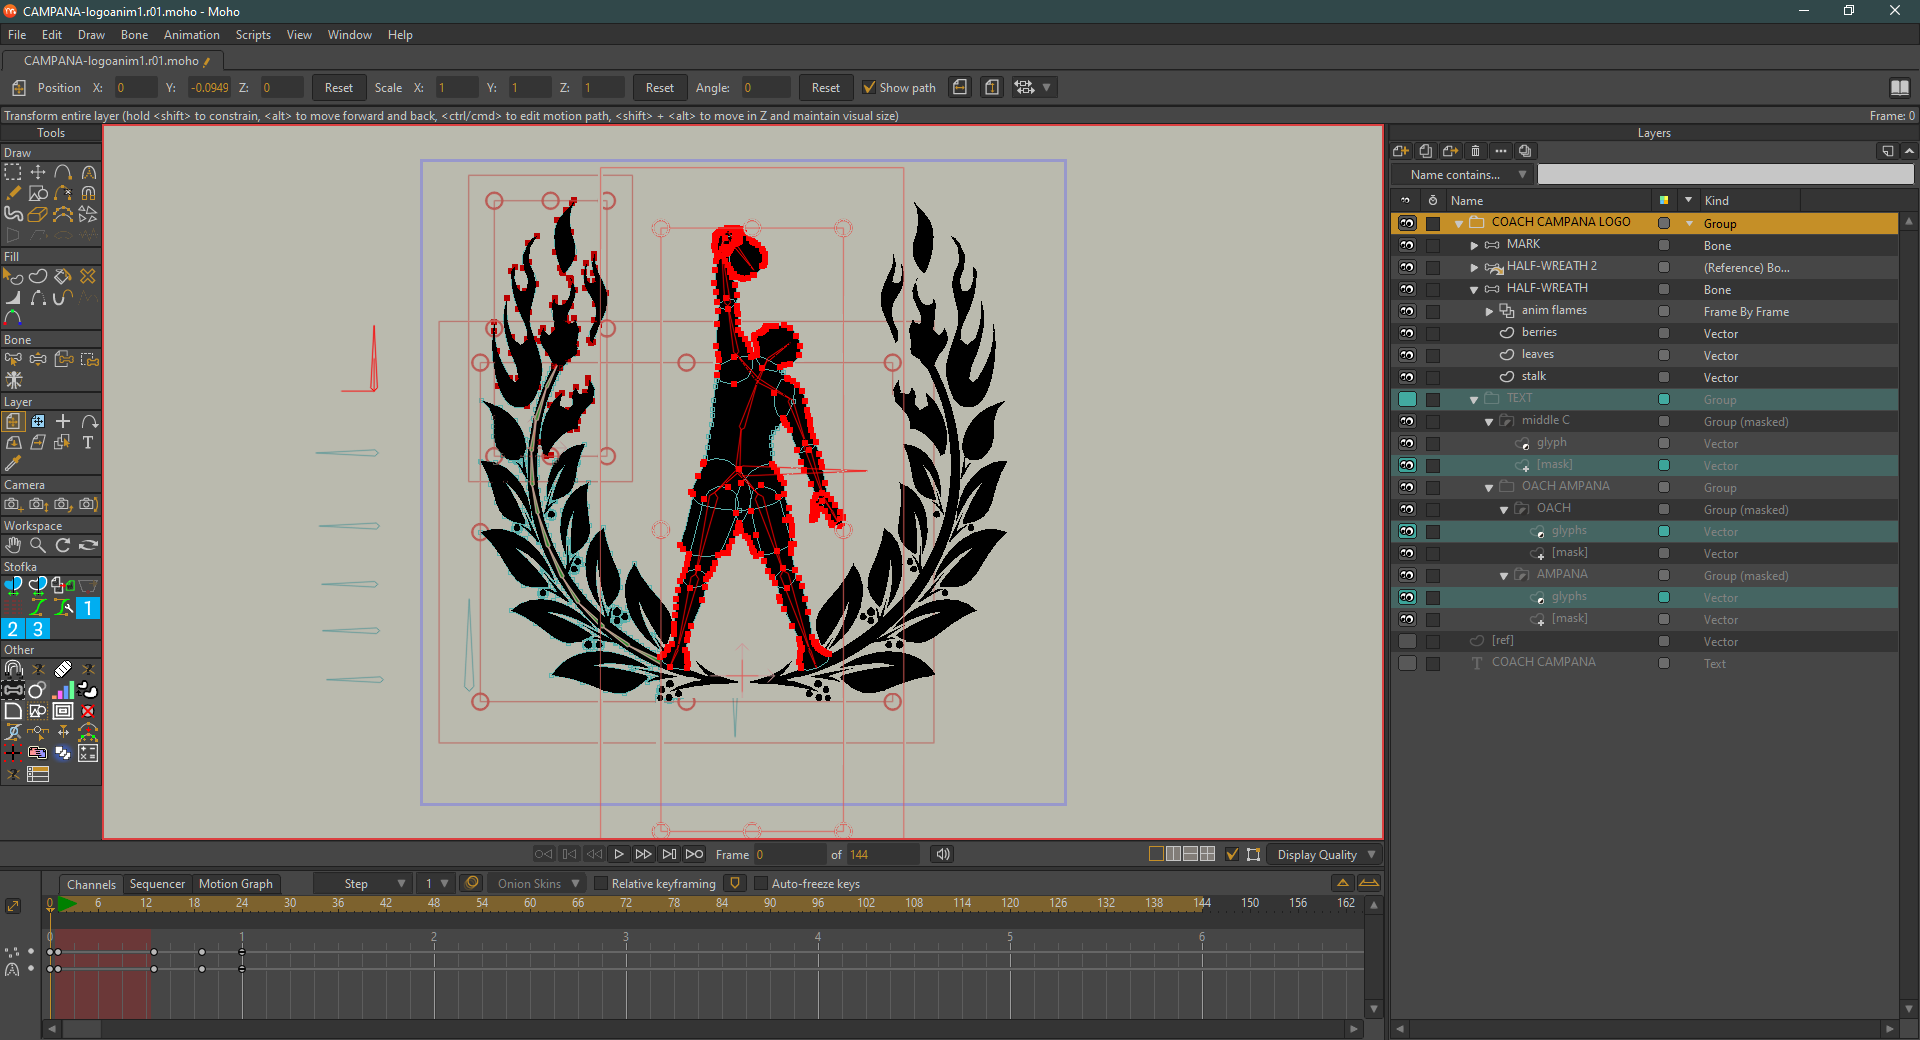Viewport: 1920px width, 1040px height.
Task: Select the Text layer tool (T)
Action: 88,442
